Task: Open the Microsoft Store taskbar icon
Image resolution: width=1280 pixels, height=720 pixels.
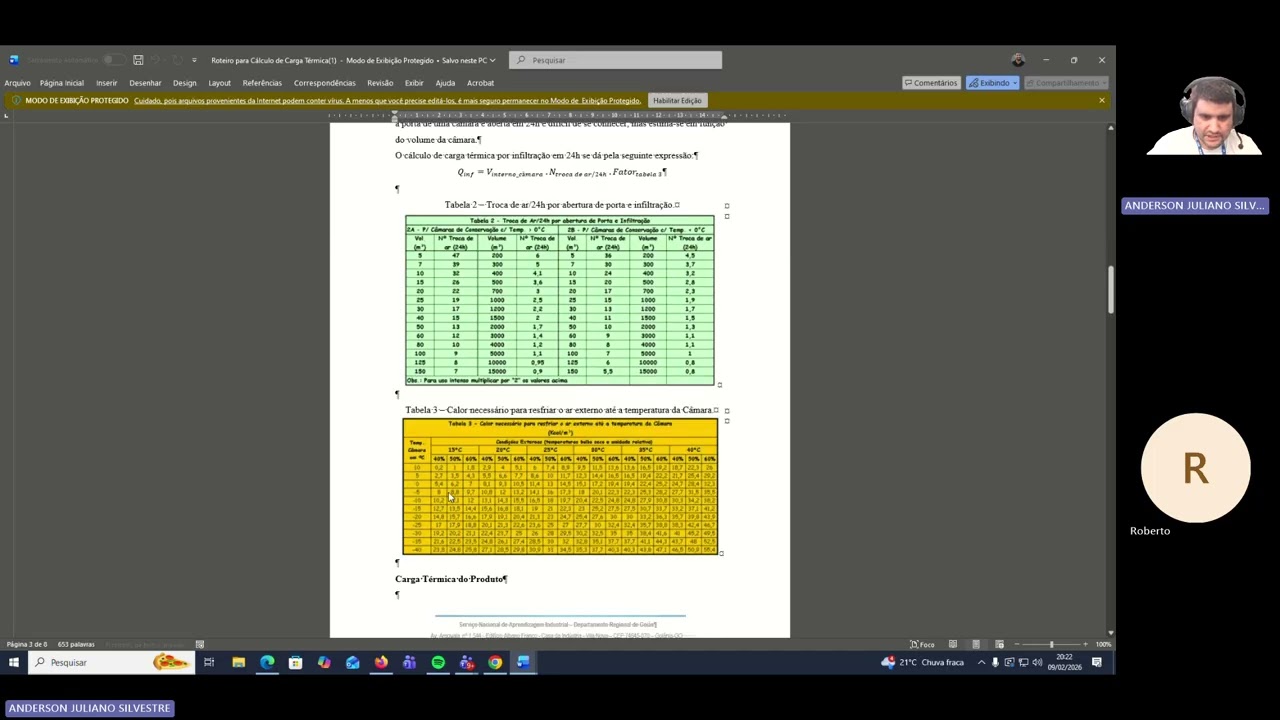Action: click(x=295, y=662)
